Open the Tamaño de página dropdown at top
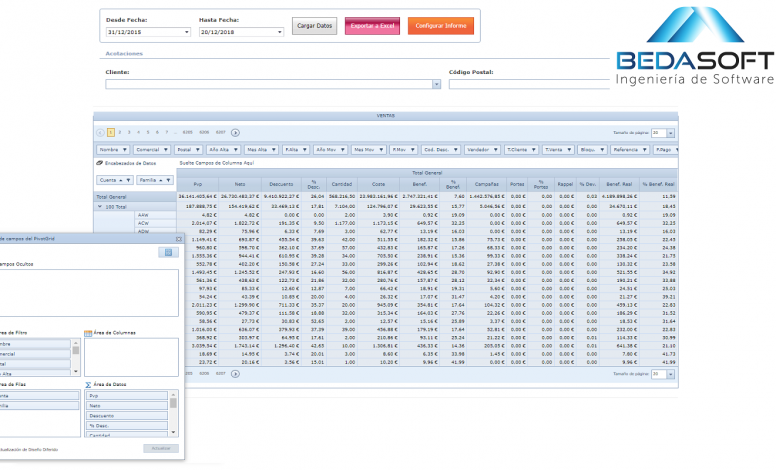 pos(671,132)
